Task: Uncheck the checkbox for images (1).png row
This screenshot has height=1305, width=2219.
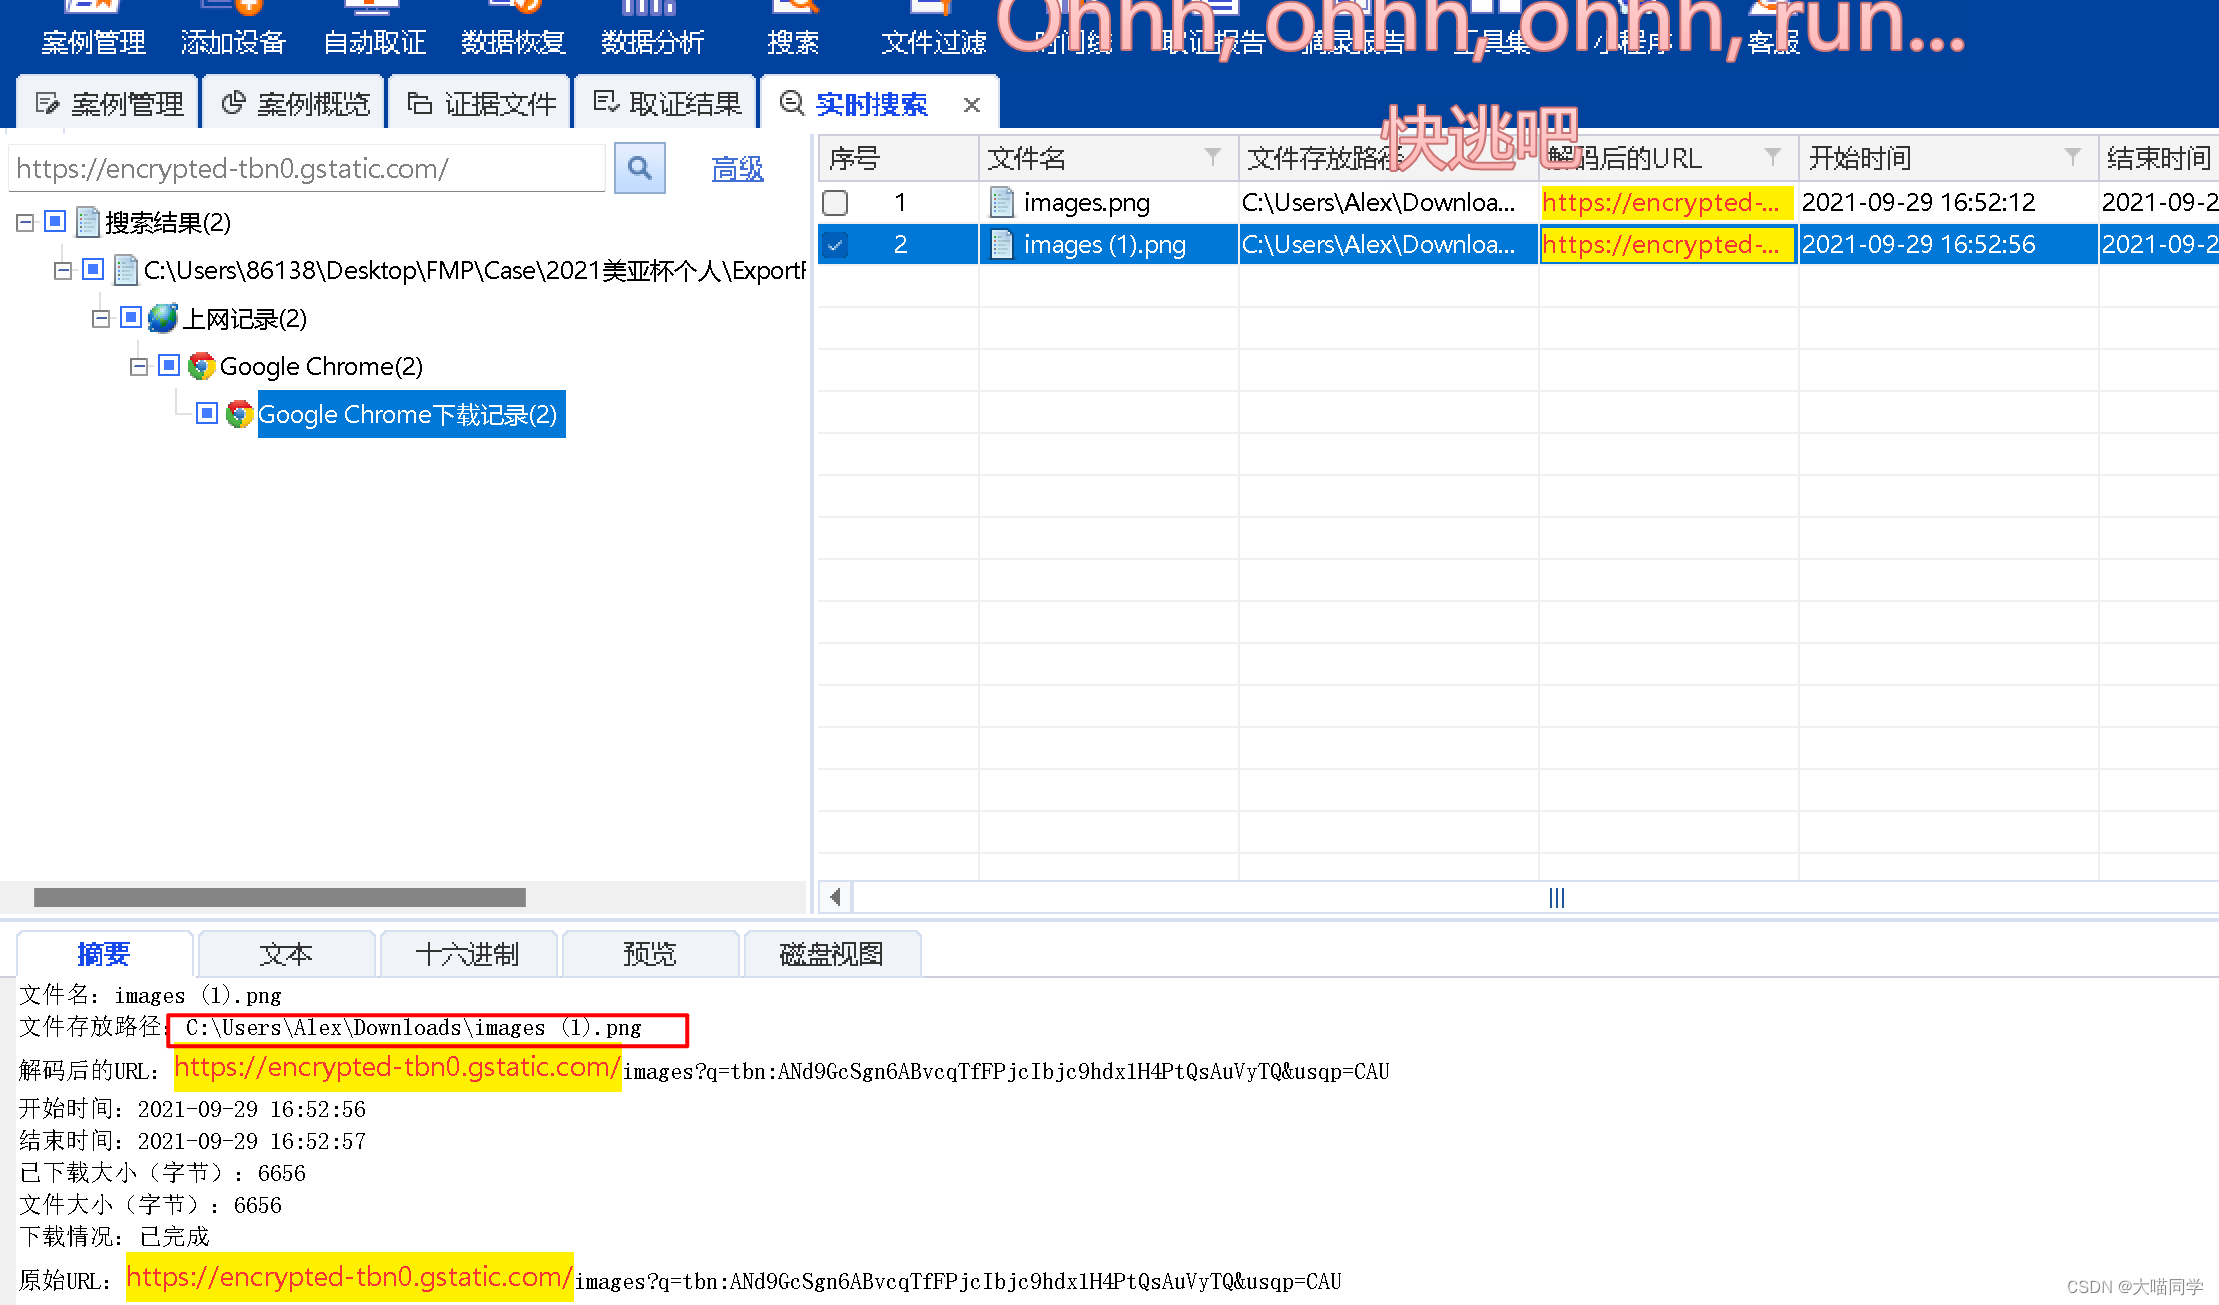Action: point(835,245)
